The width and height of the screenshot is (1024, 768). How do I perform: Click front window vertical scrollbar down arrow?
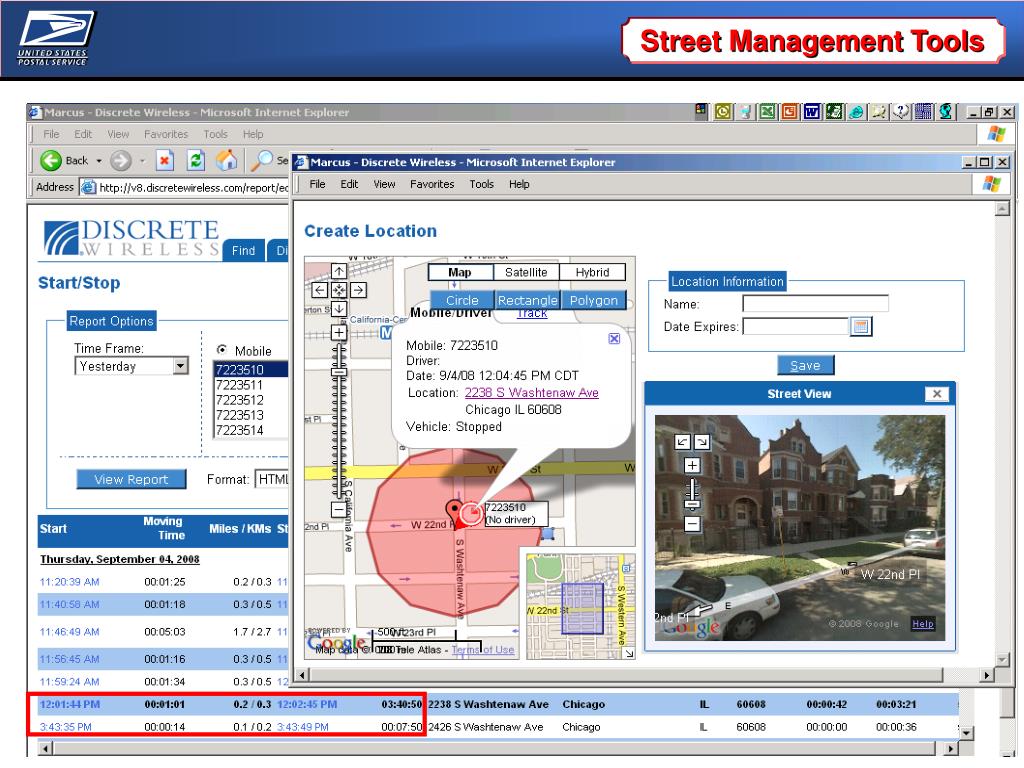1002,660
